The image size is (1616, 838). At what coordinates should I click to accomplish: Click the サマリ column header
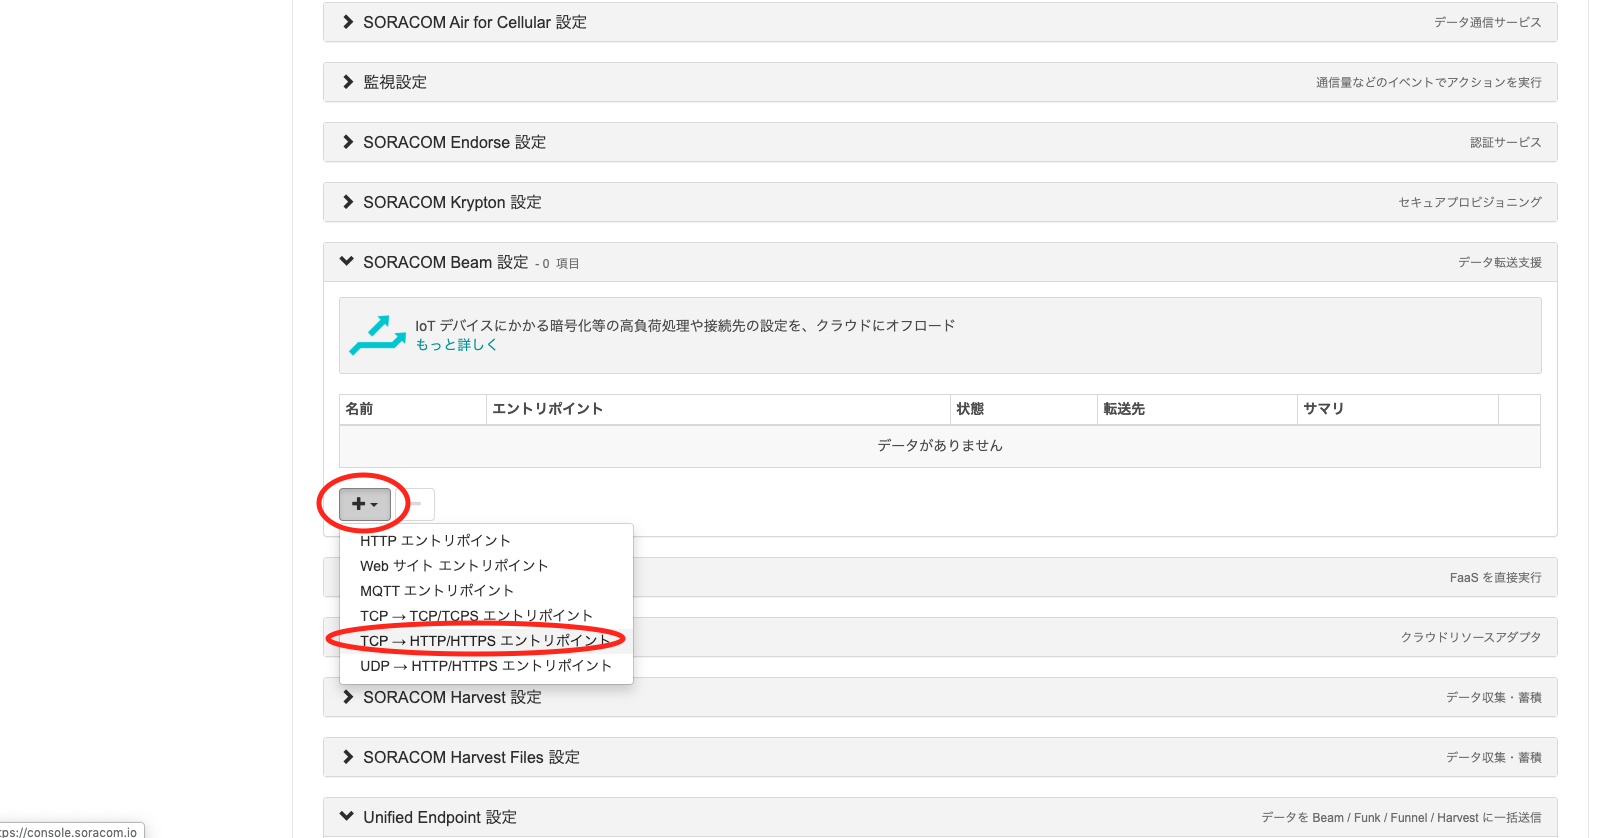pyautogui.click(x=1398, y=409)
